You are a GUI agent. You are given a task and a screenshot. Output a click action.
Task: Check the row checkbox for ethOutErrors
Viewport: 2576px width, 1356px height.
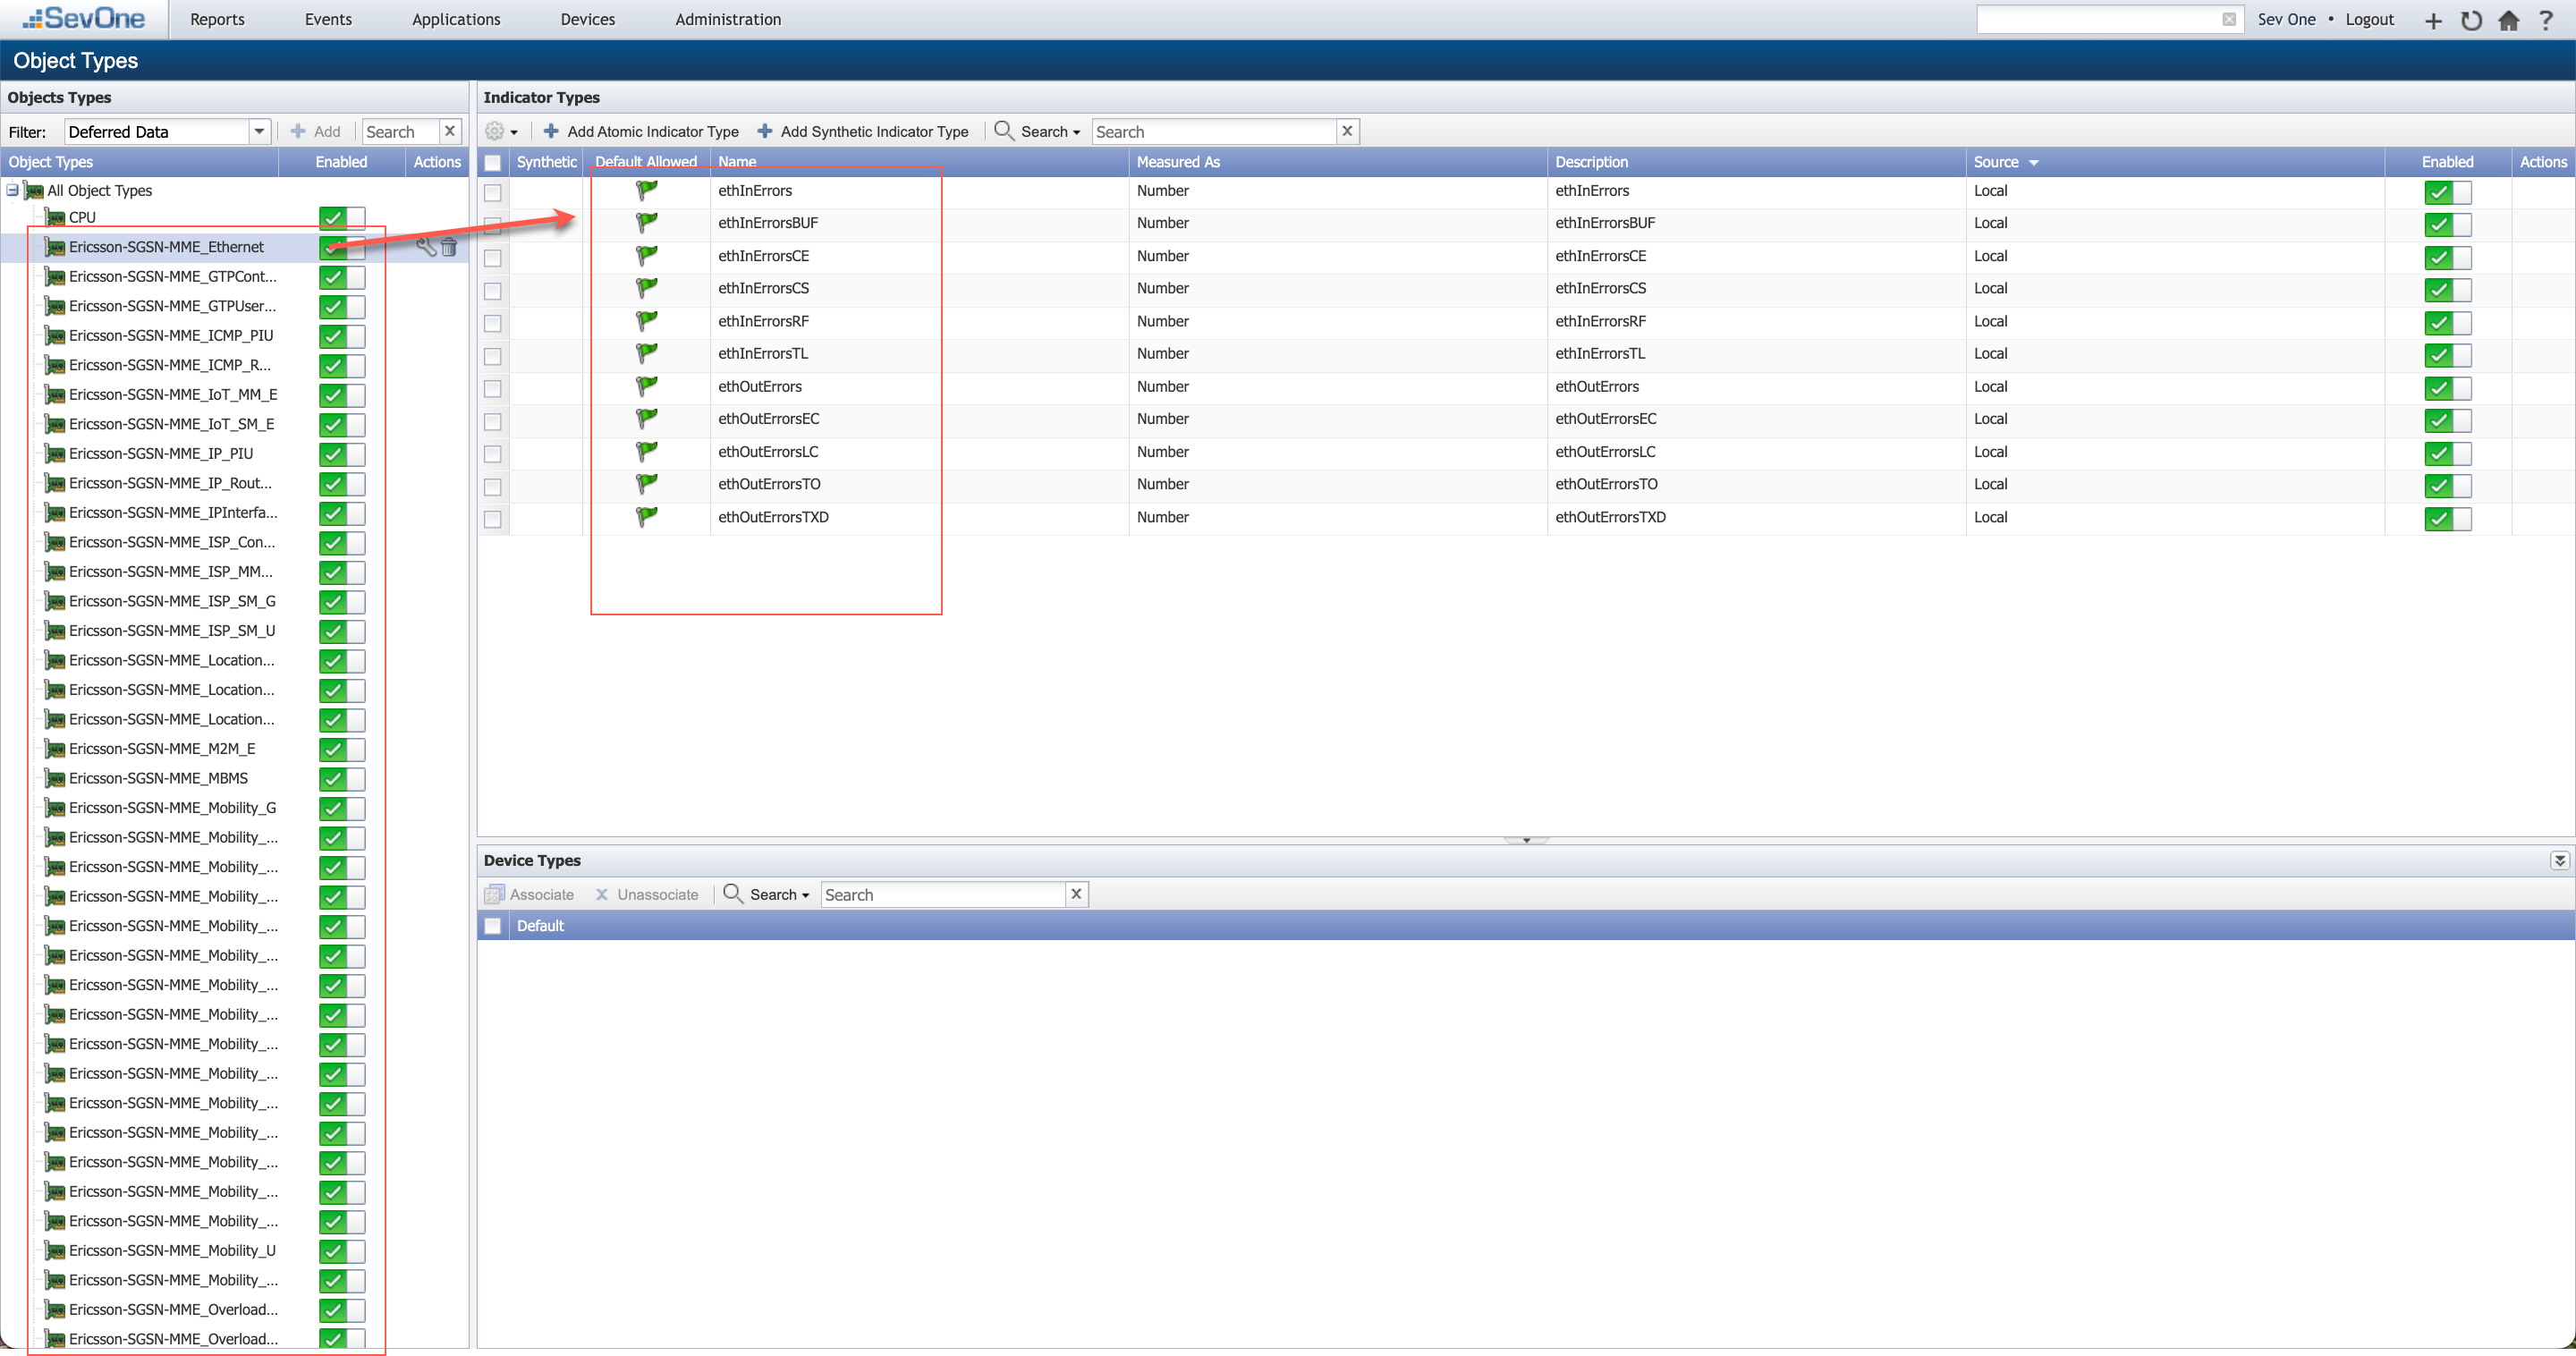(x=493, y=388)
